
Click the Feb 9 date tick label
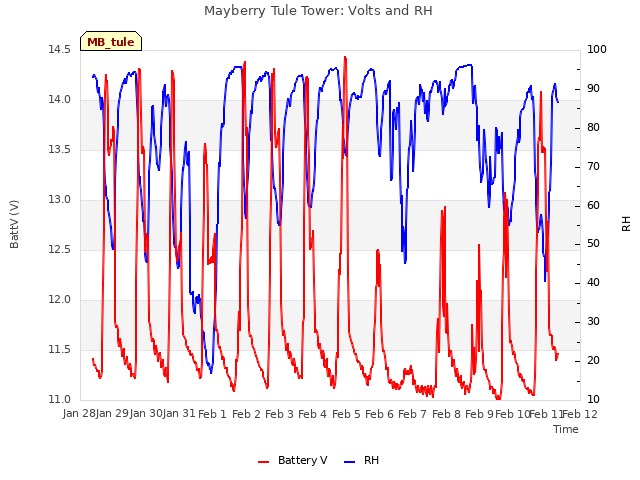coord(479,414)
